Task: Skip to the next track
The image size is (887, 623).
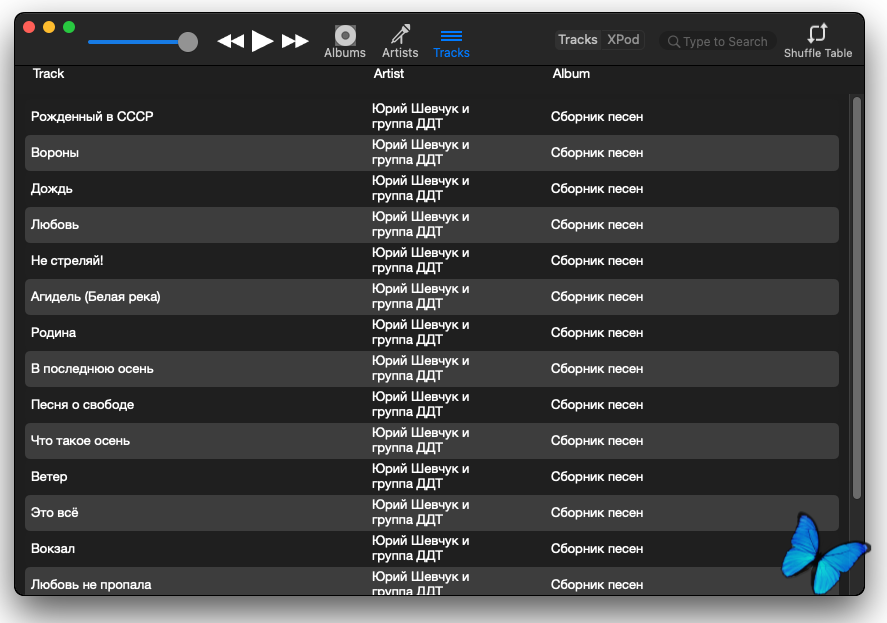Action: tap(295, 41)
